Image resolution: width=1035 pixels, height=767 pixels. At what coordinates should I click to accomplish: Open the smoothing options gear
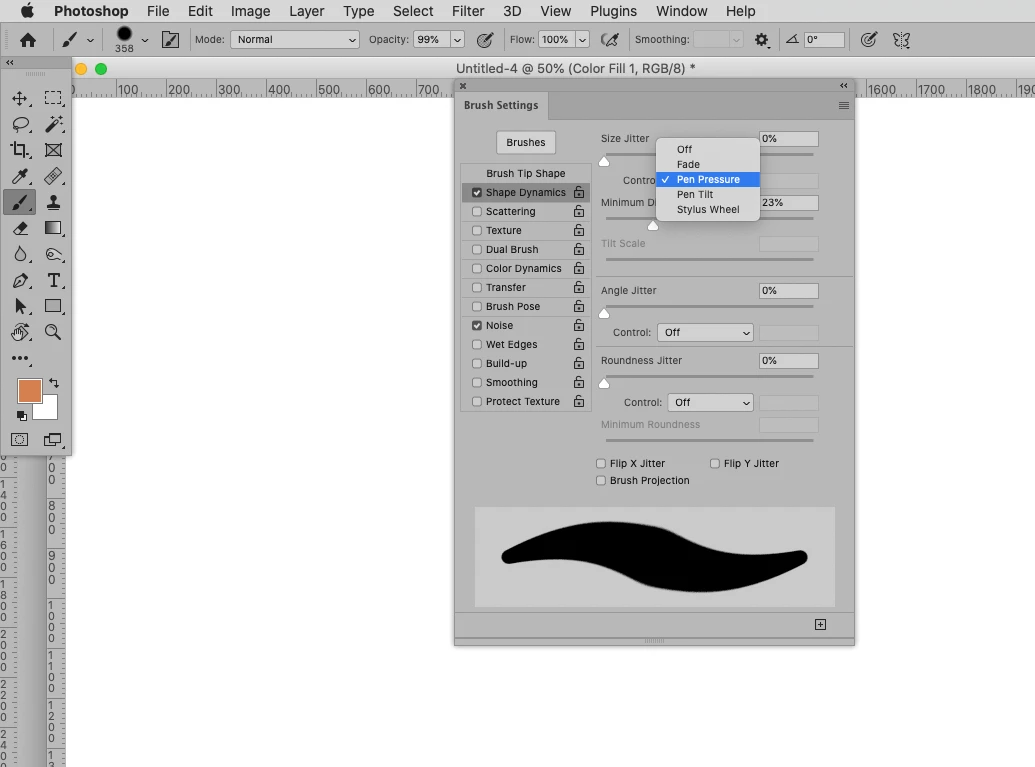tap(762, 40)
